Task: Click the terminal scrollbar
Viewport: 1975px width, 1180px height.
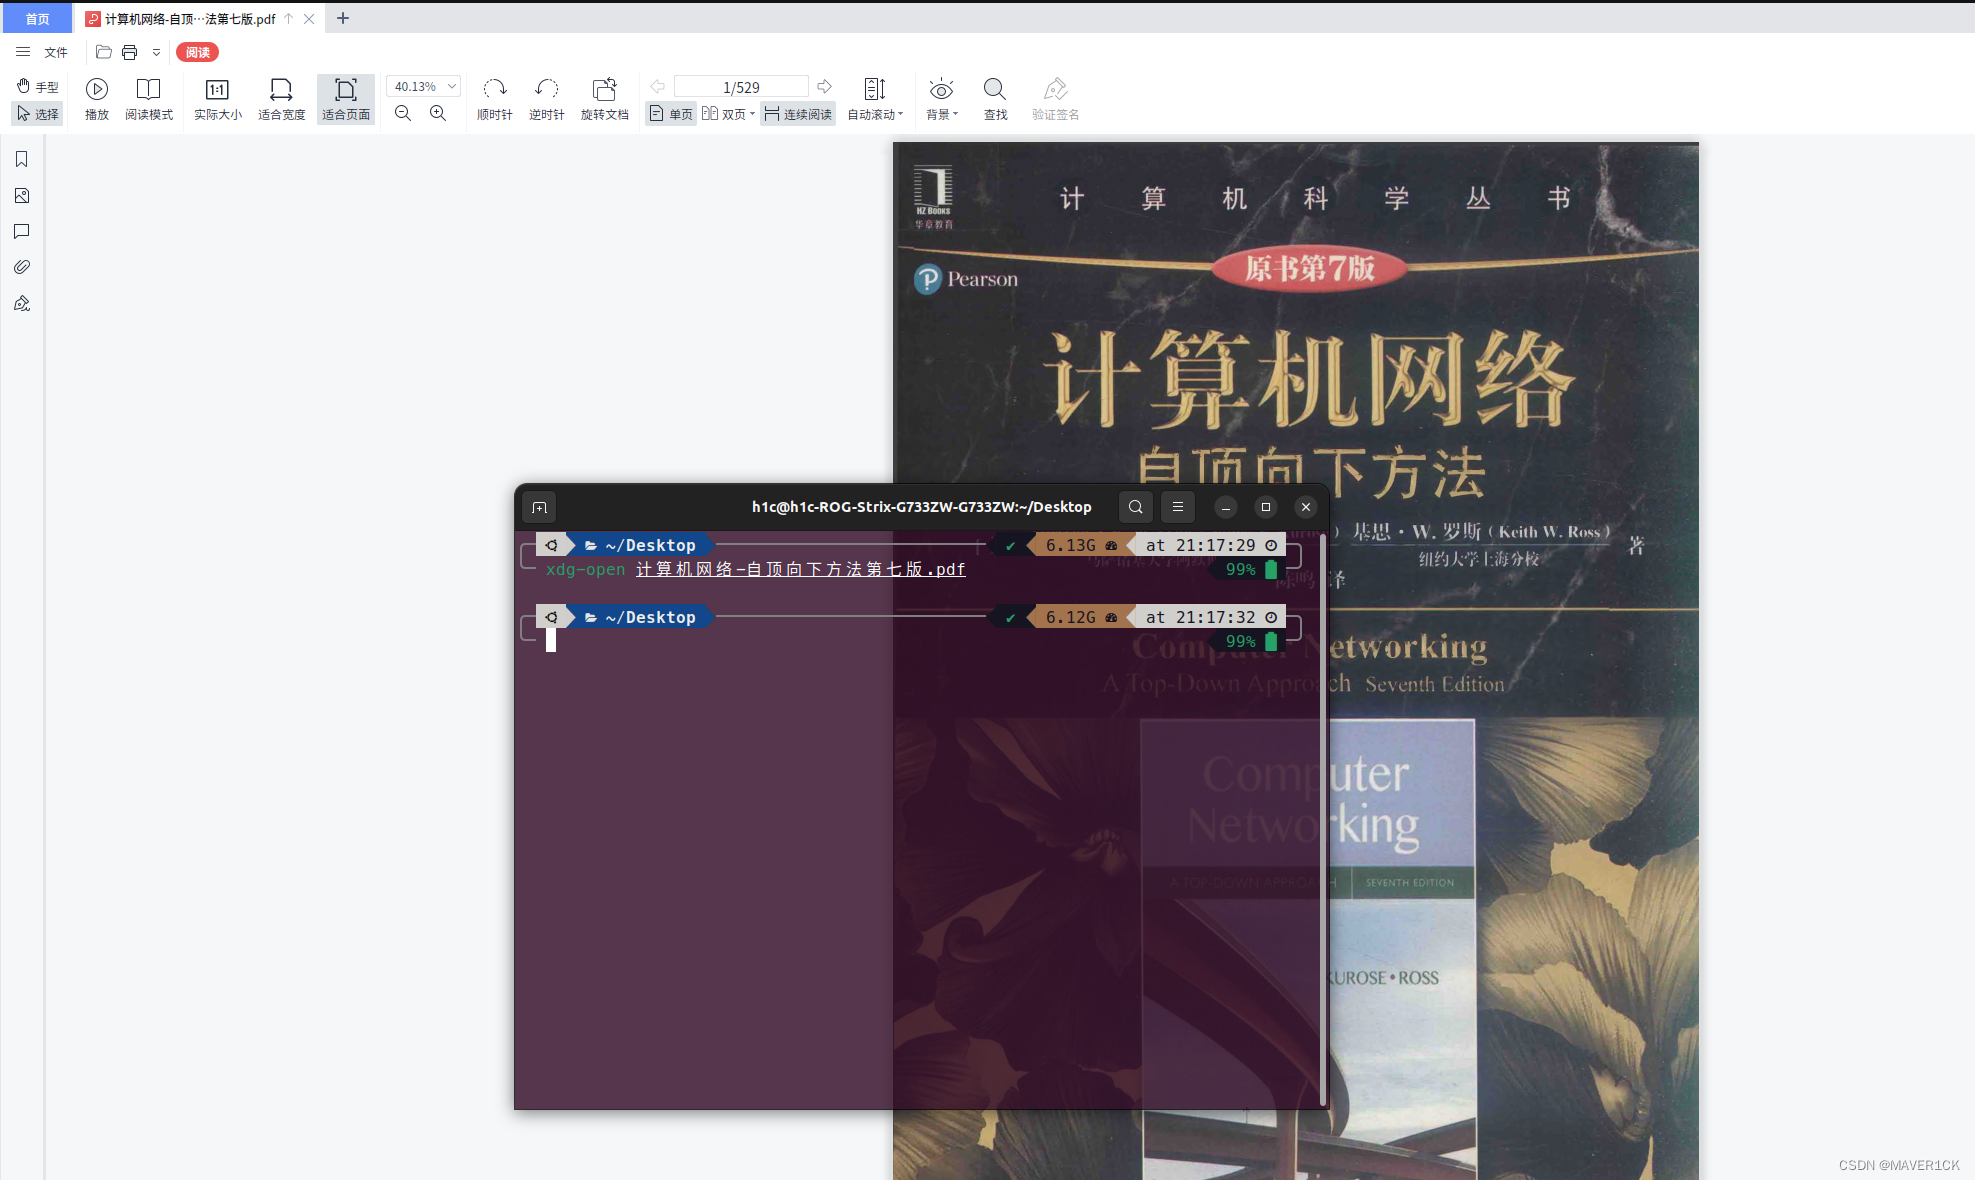Action: (1323, 819)
